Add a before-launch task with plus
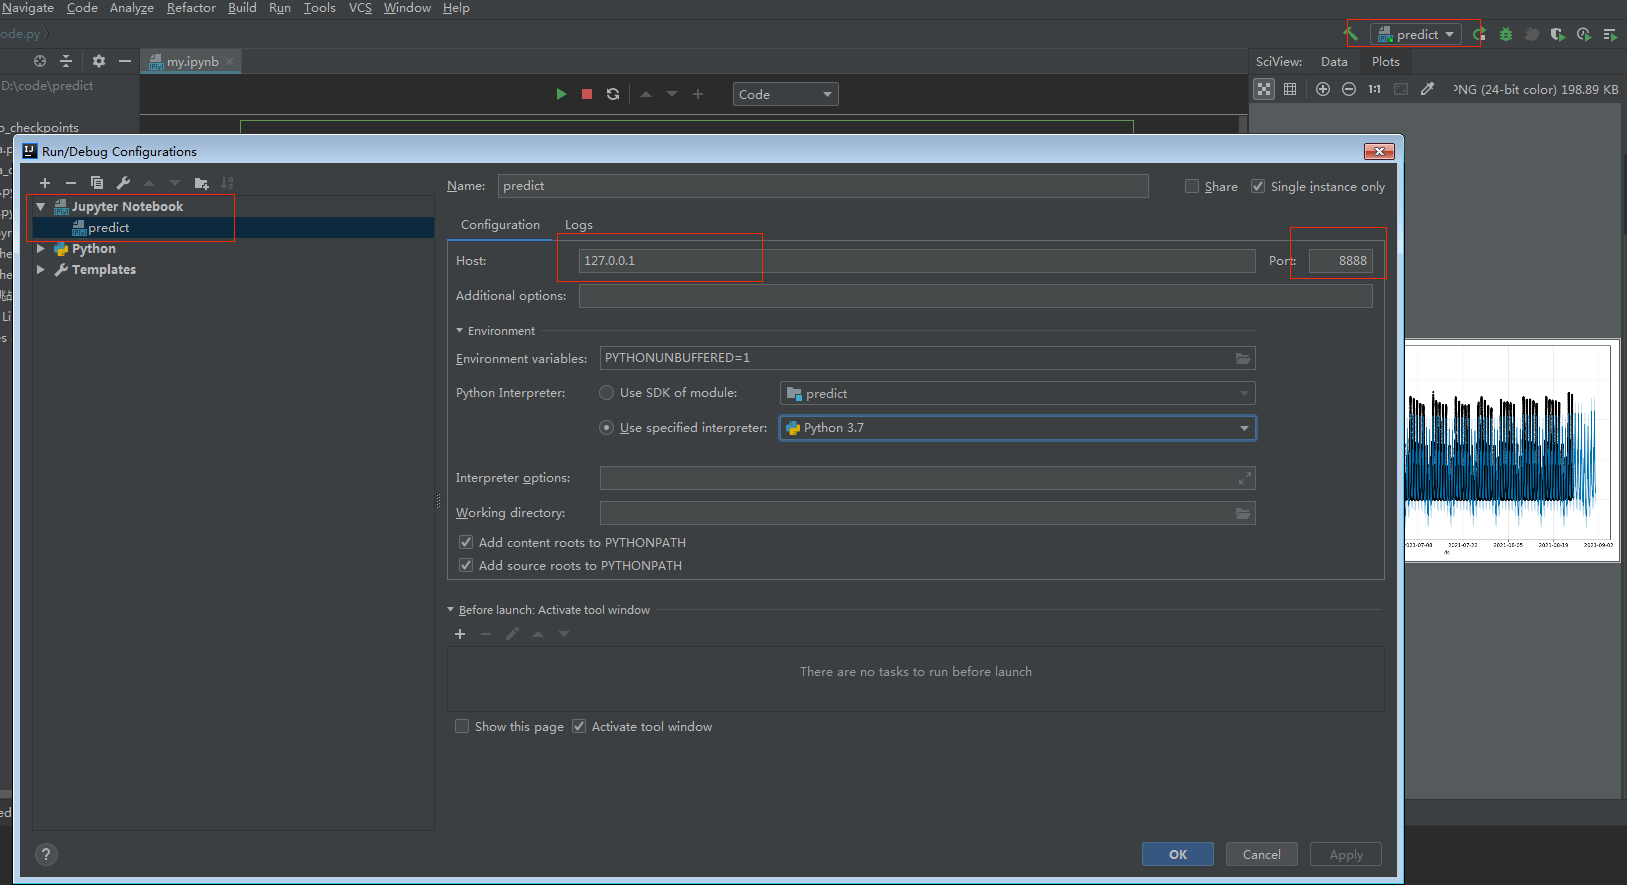The height and width of the screenshot is (885, 1627). coord(460,634)
